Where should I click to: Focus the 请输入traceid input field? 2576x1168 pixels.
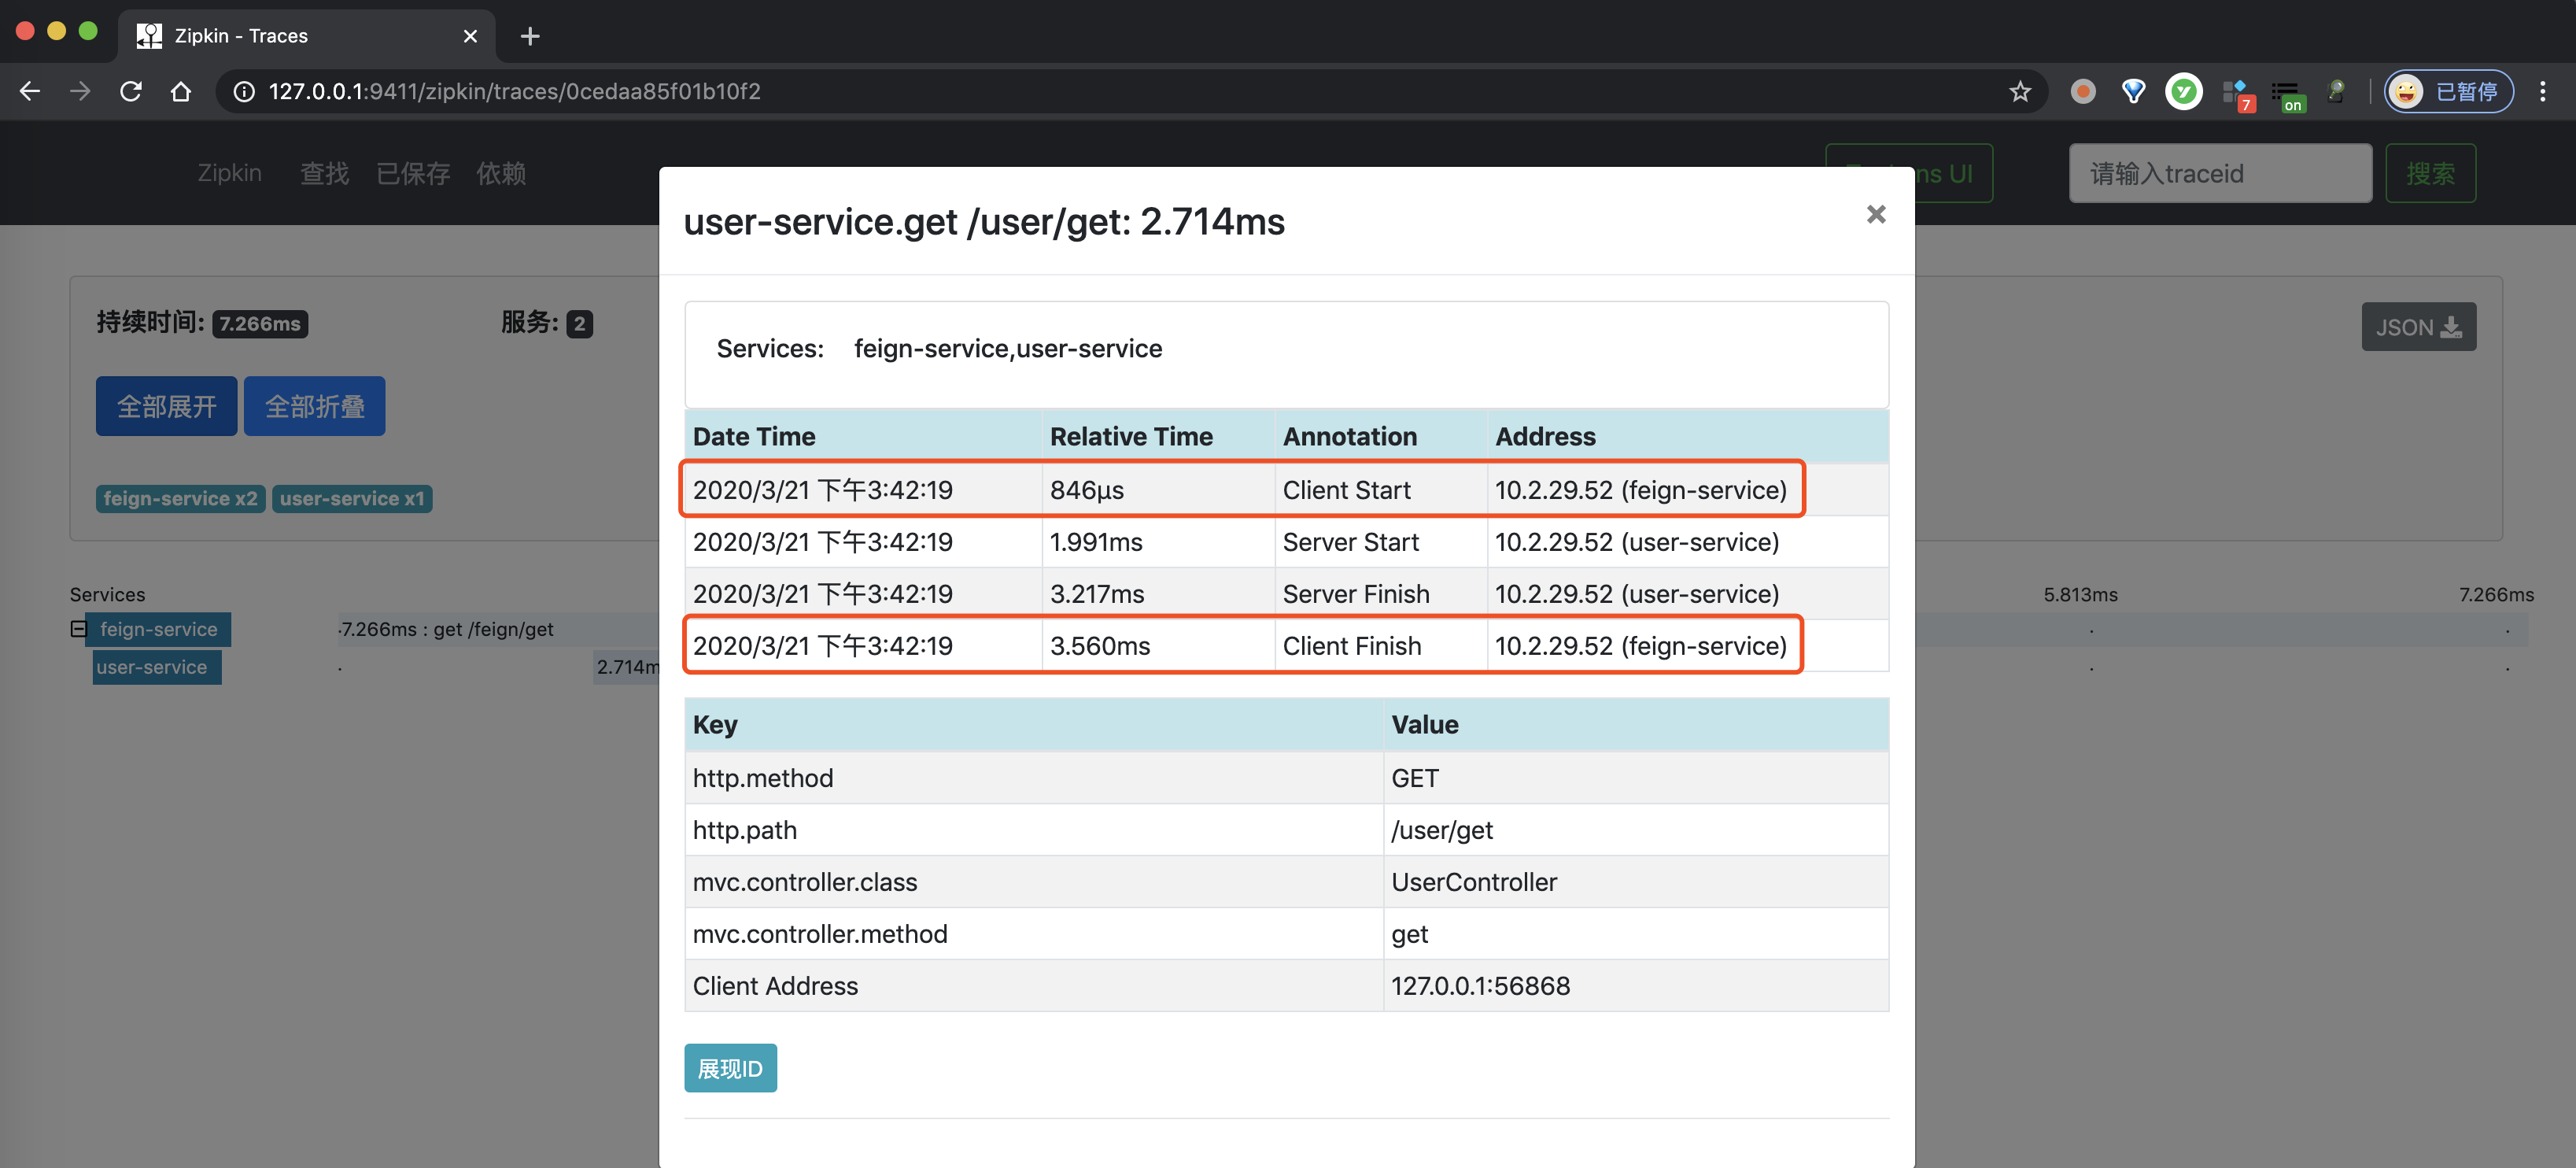(x=2219, y=173)
